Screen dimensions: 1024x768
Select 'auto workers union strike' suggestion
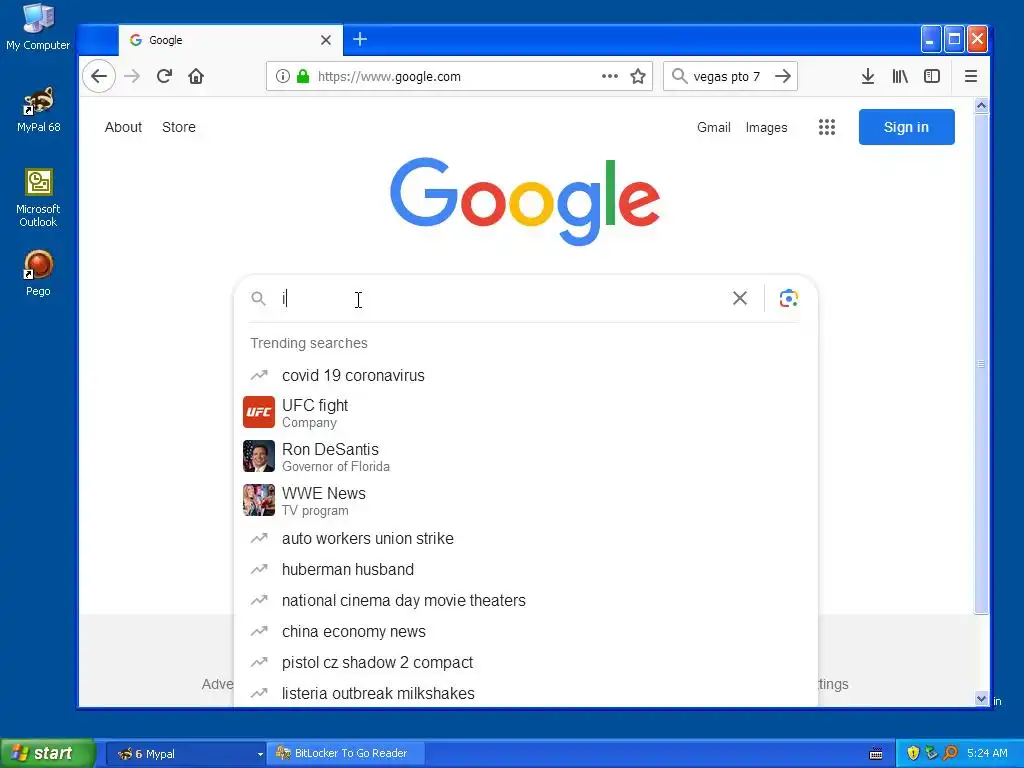point(525,538)
